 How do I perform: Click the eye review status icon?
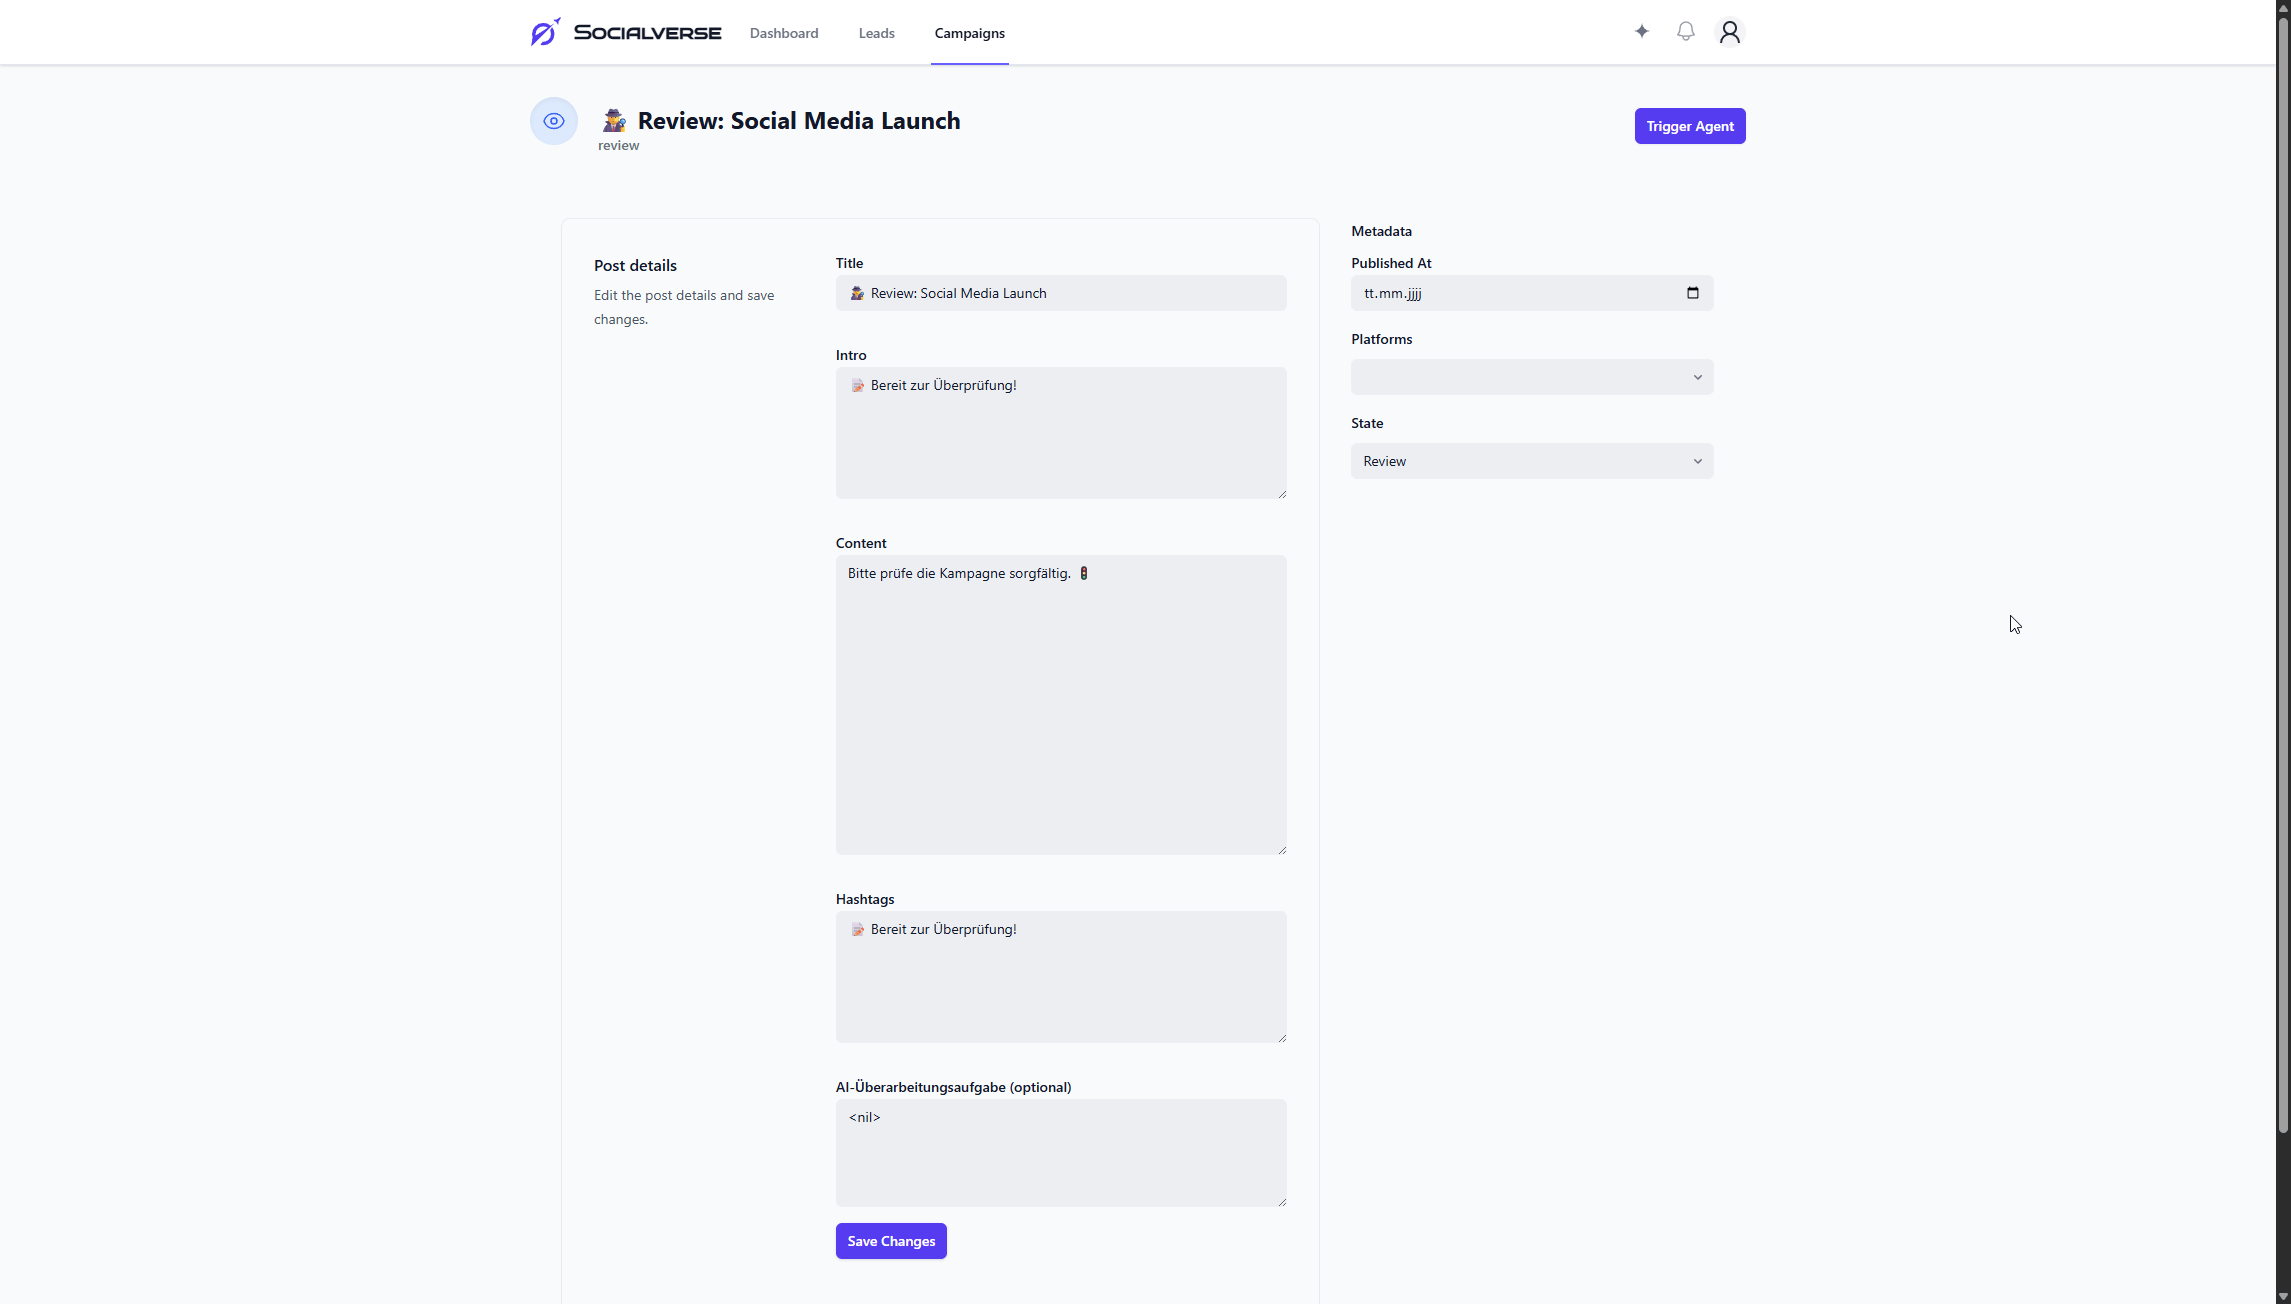(553, 121)
